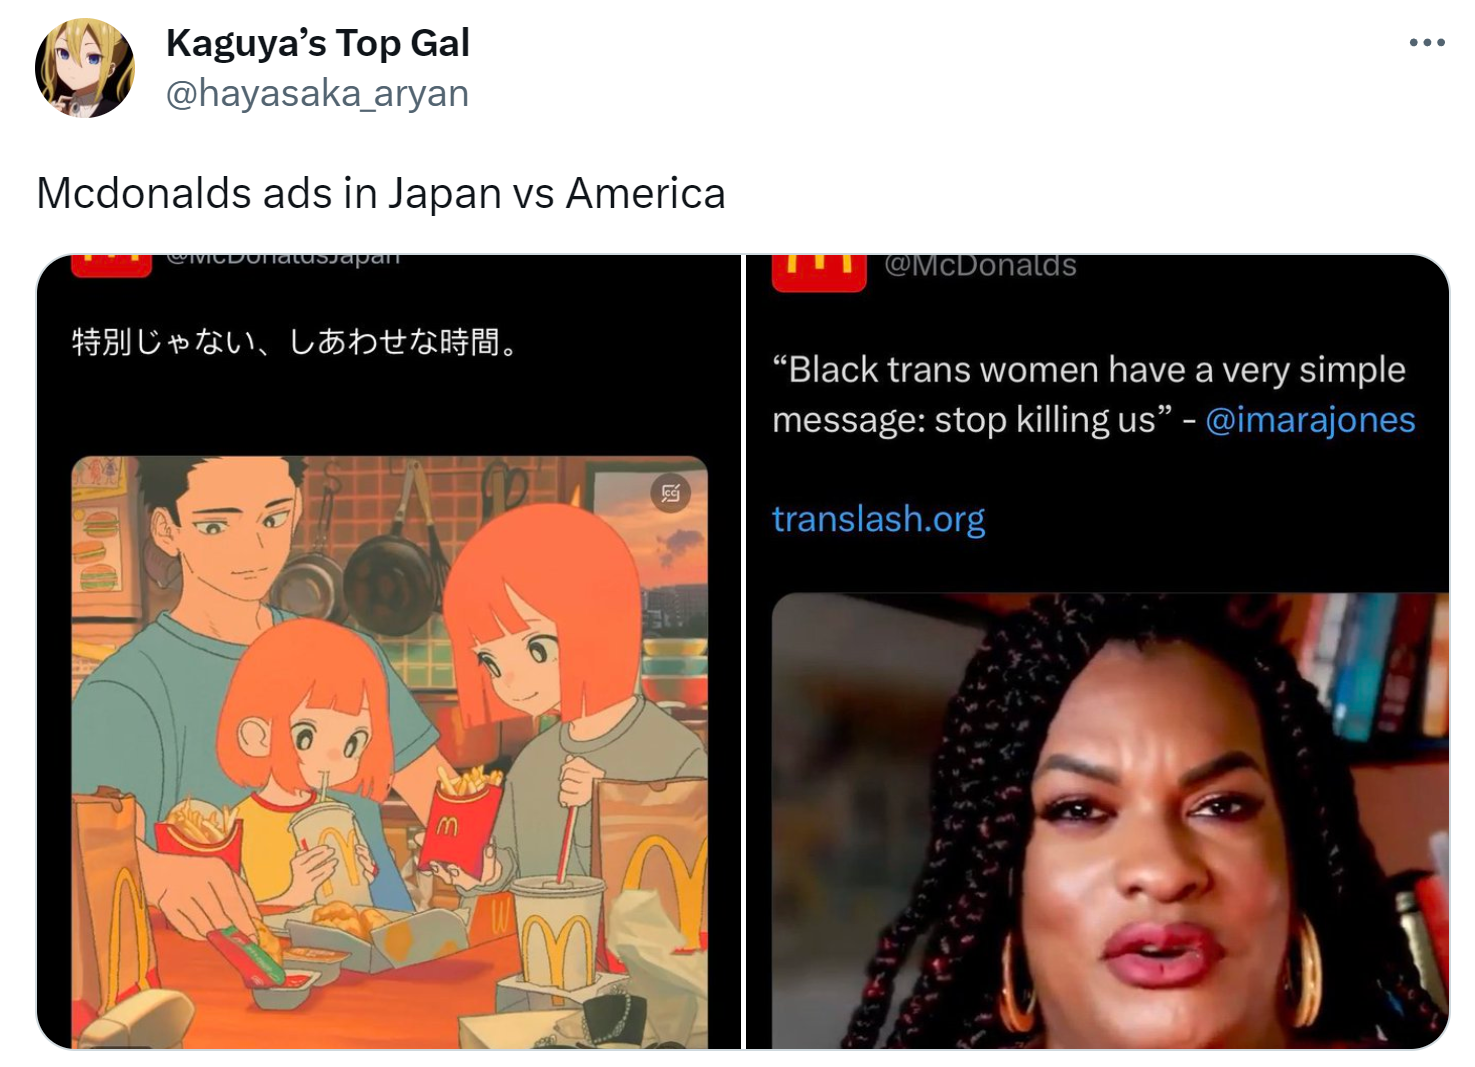Open the translash.org link
Screen dimensions: 1475x1067
click(878, 519)
